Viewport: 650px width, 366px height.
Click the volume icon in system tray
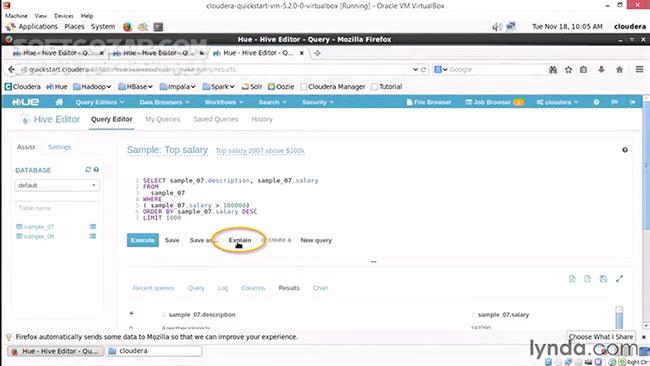point(497,27)
